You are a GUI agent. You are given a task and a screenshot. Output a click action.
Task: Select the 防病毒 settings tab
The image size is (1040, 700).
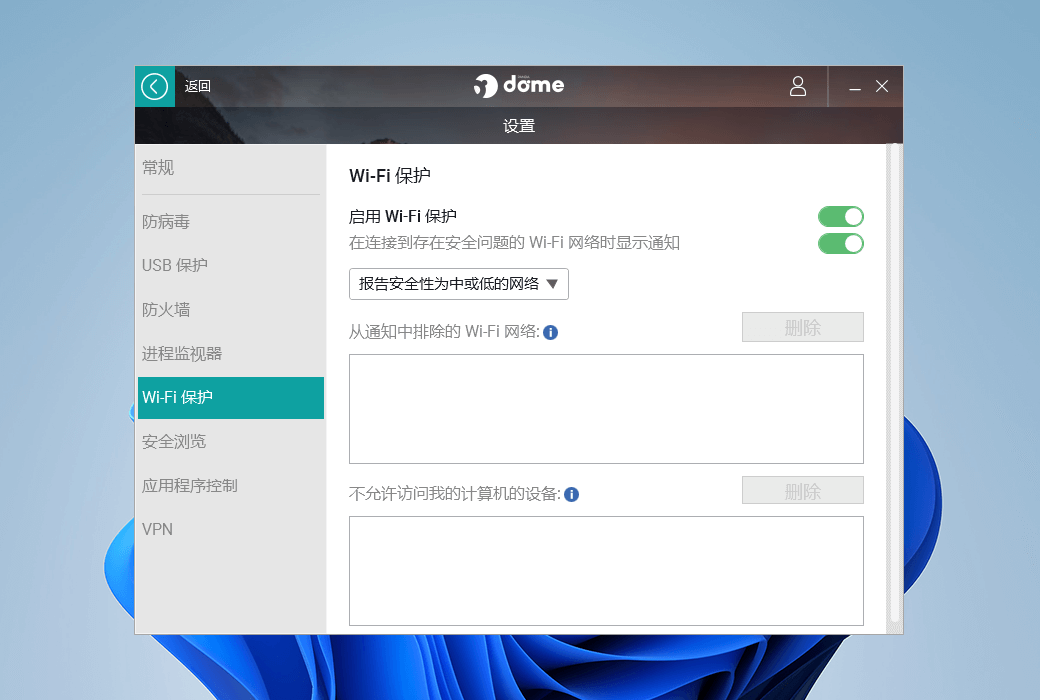pyautogui.click(x=166, y=222)
